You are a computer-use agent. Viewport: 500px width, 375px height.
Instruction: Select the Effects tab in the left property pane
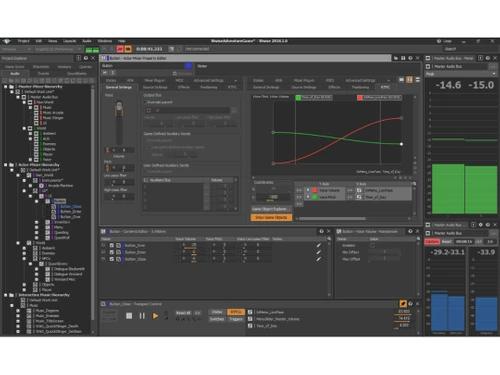[184, 87]
